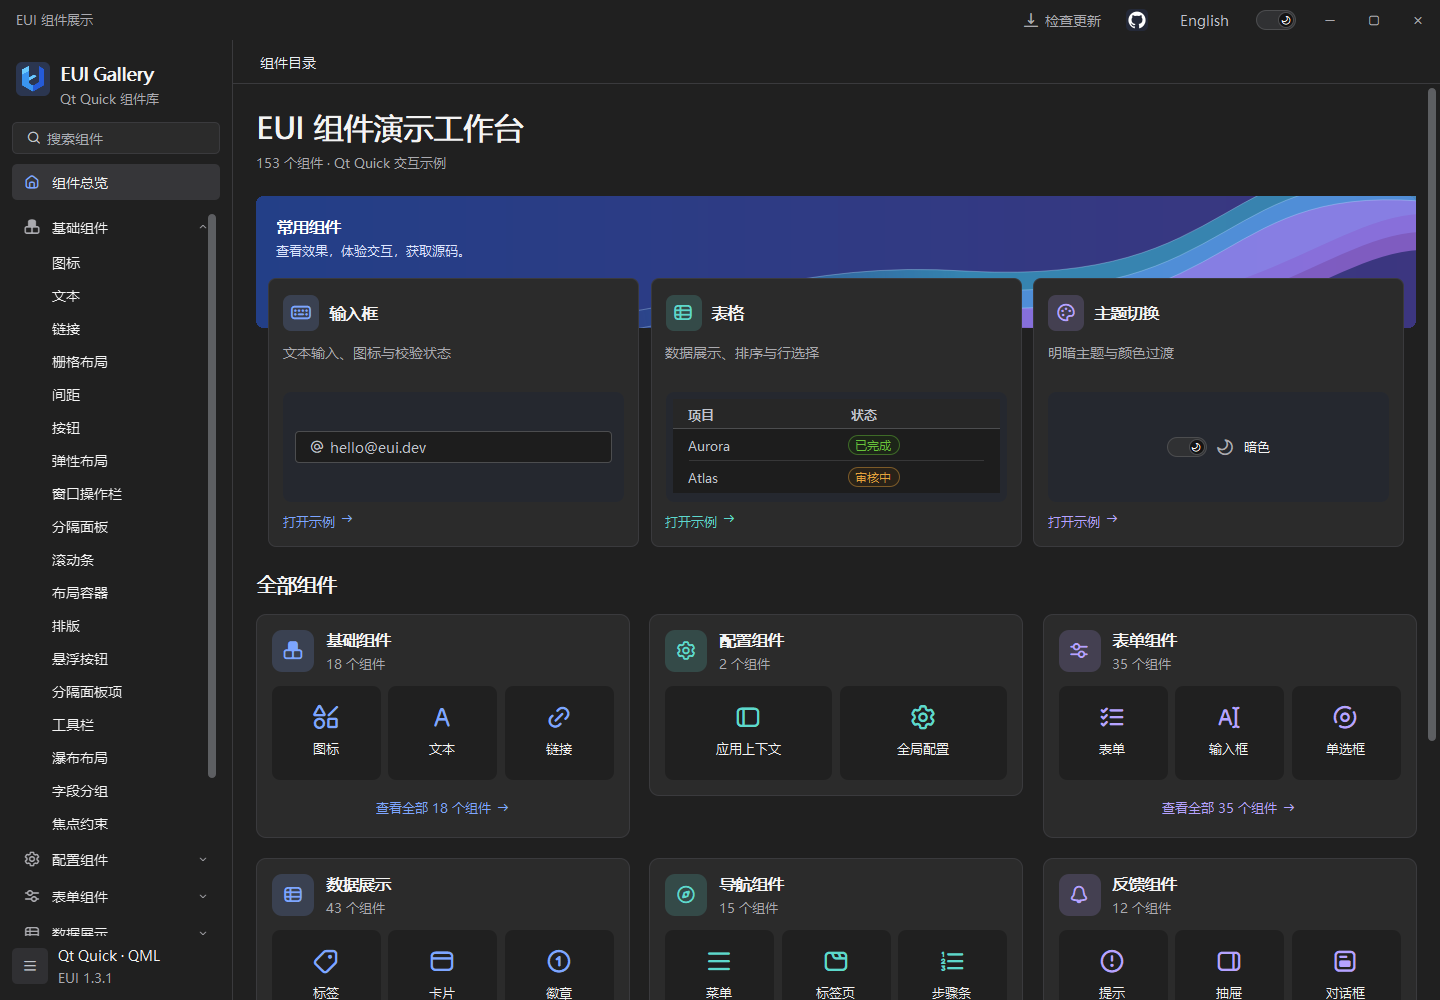Open the 全局配置 component tile

[x=923, y=733]
